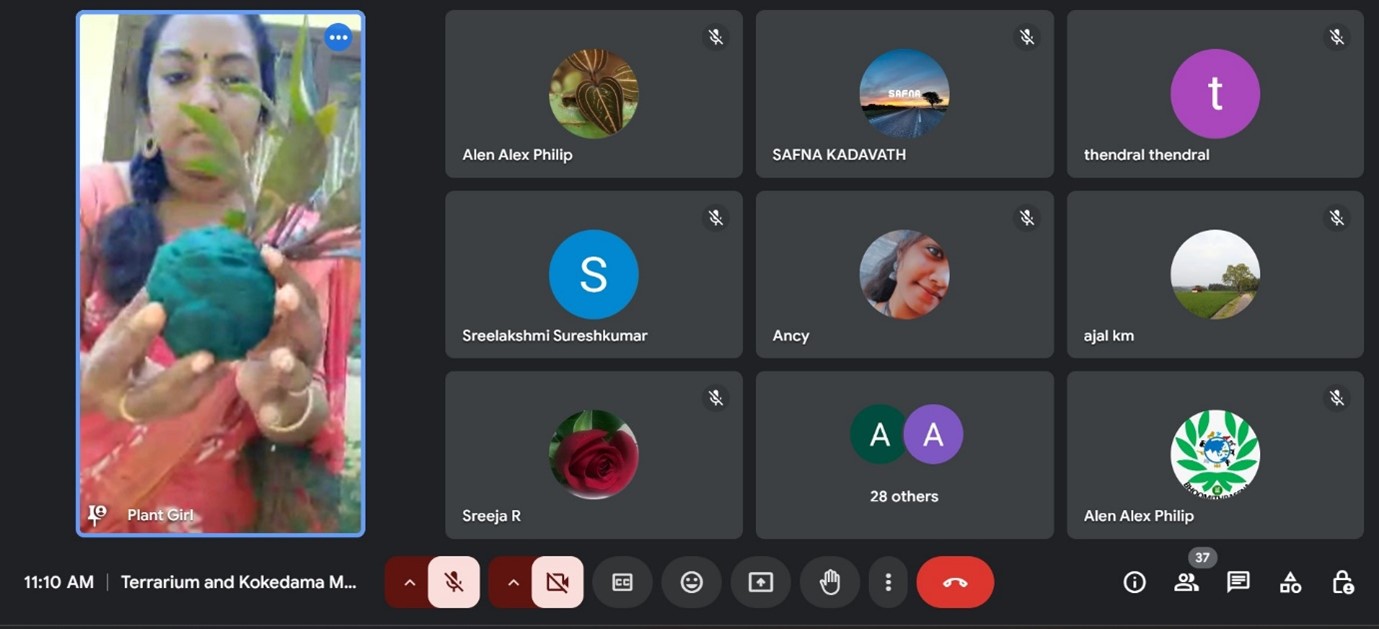This screenshot has width=1379, height=629.
Task: Open the emoji reactions picker
Action: click(691, 582)
